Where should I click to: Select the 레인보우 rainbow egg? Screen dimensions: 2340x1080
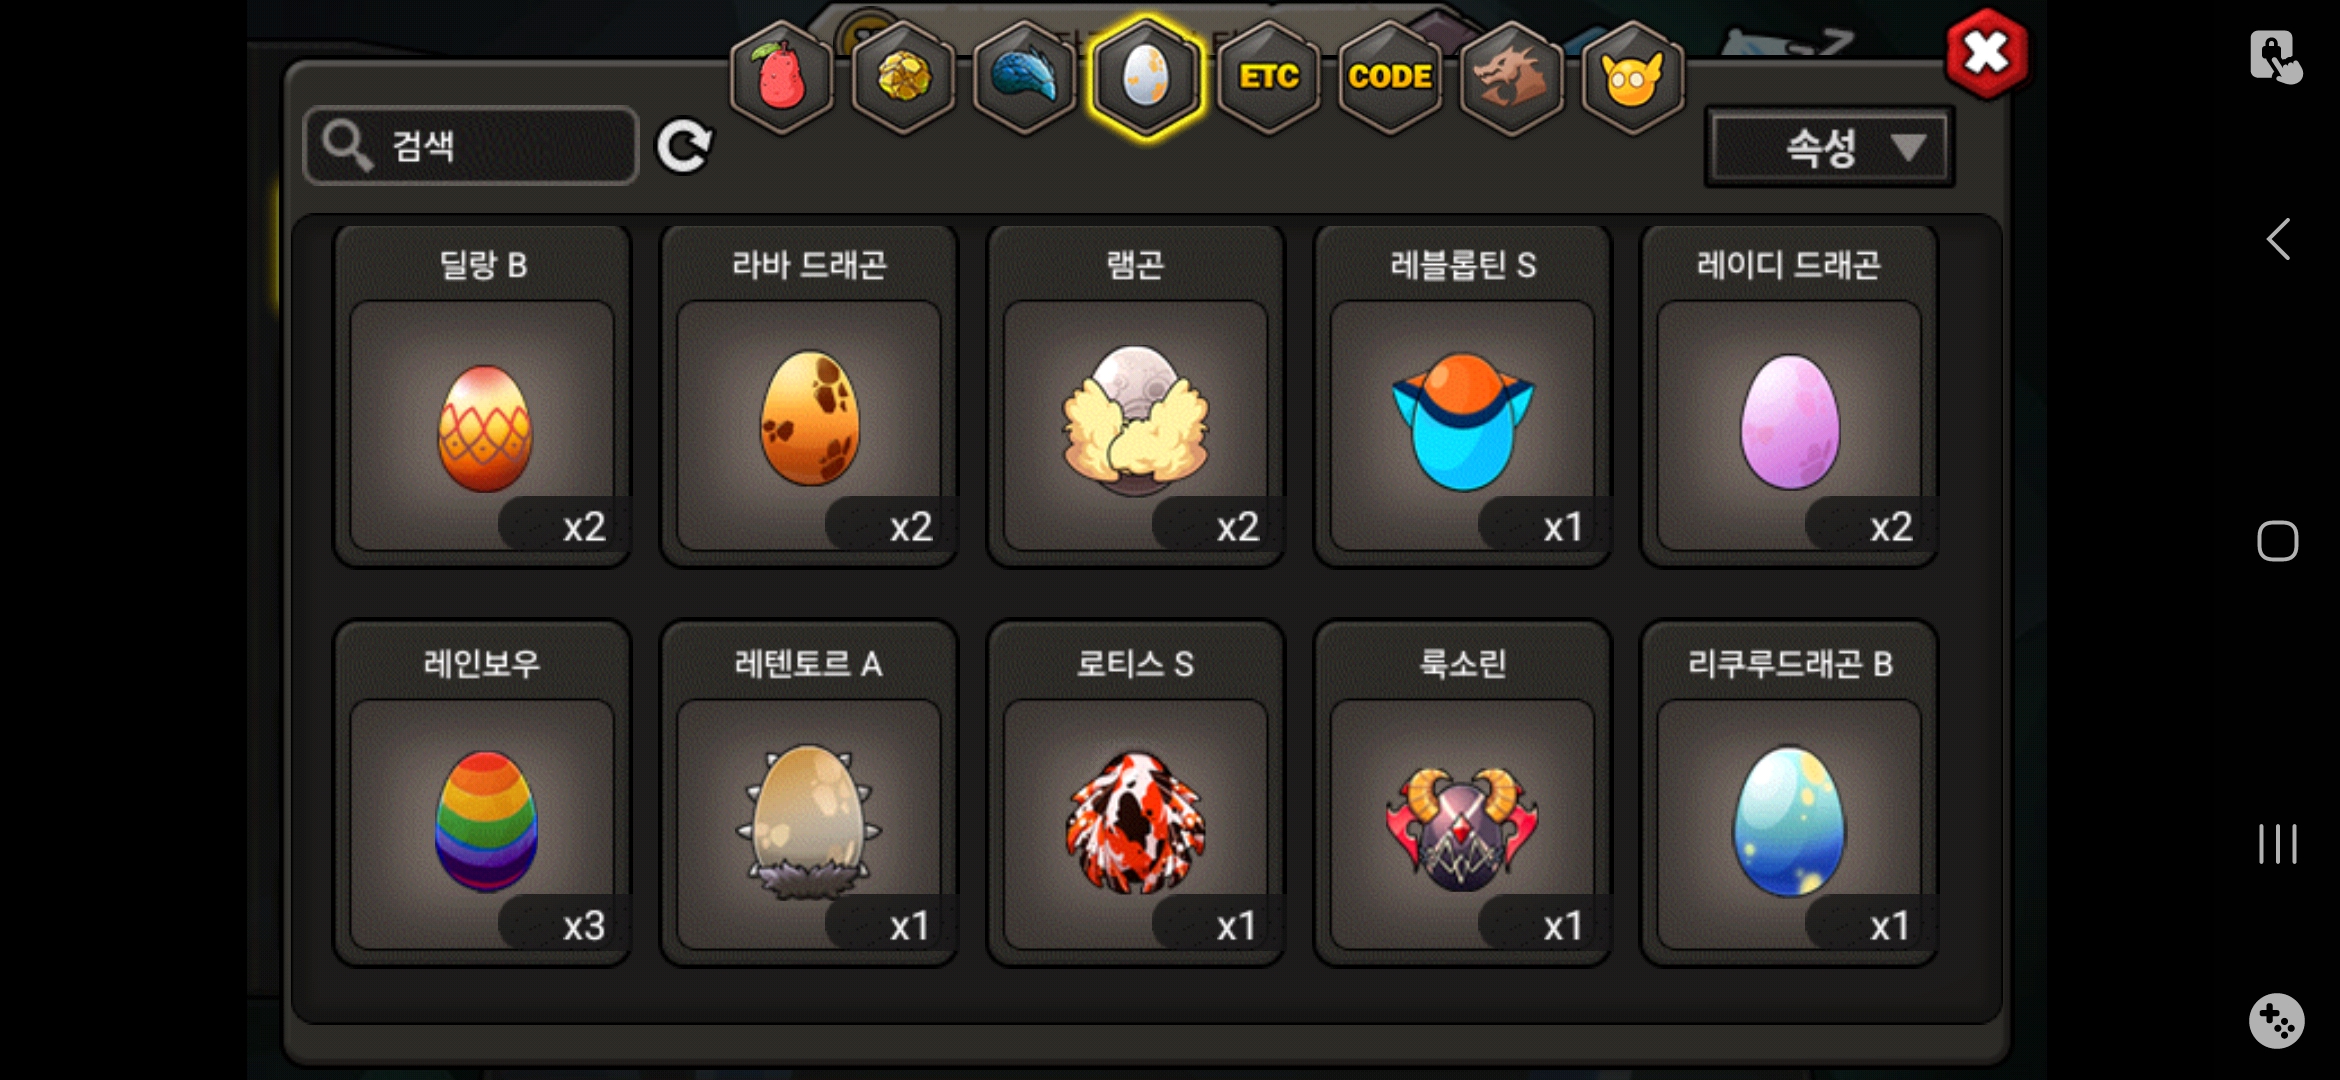point(482,793)
